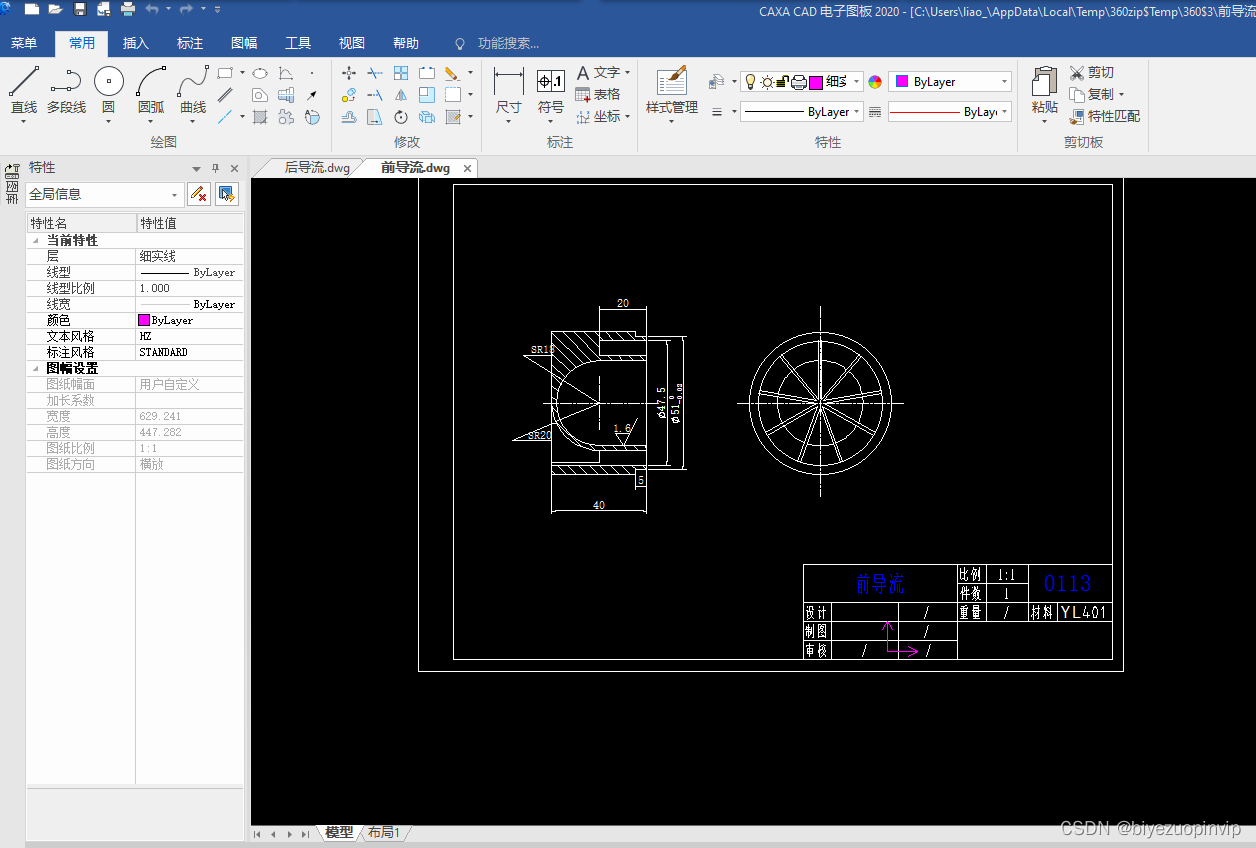
Task: Open the color ByLayer dropdown
Action: point(950,82)
